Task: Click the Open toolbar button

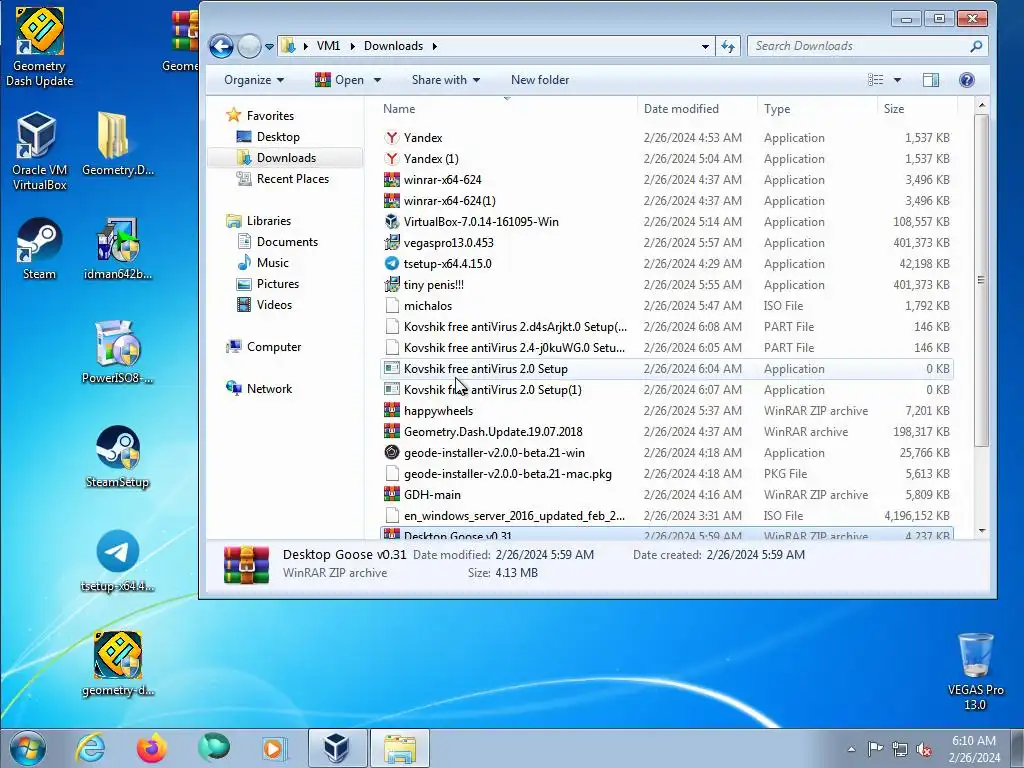Action: (x=340, y=80)
